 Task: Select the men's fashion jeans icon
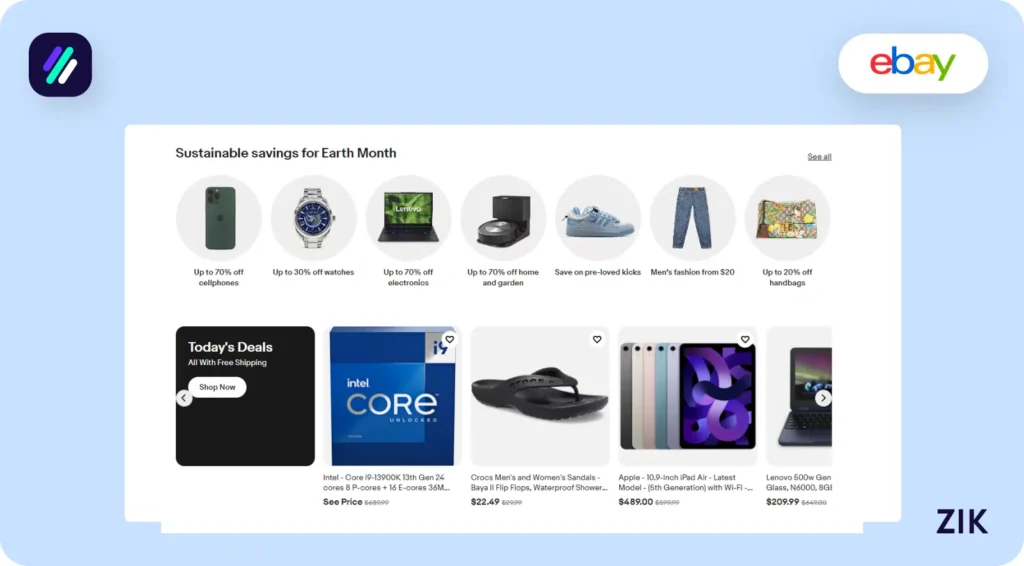[692, 218]
